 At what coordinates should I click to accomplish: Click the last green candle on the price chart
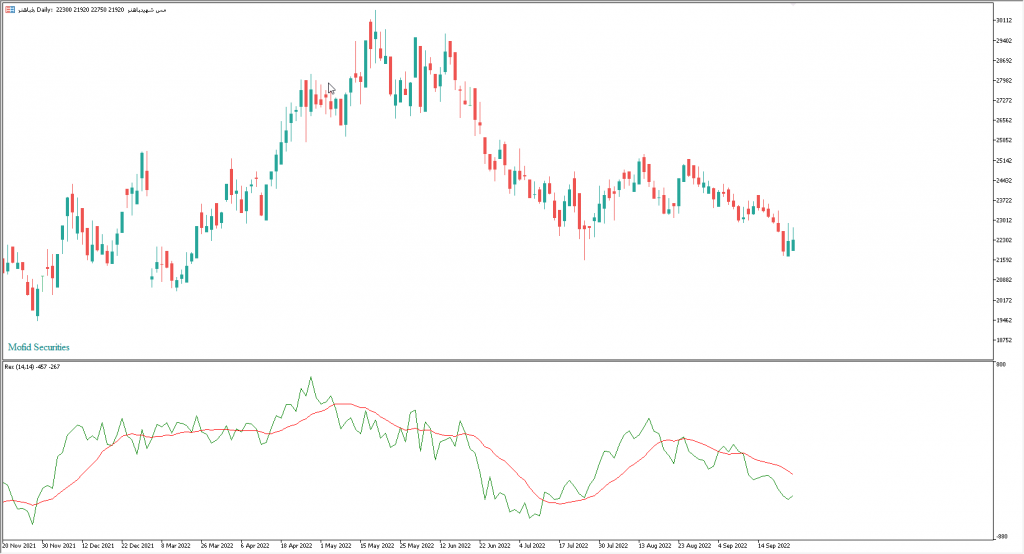[793, 245]
